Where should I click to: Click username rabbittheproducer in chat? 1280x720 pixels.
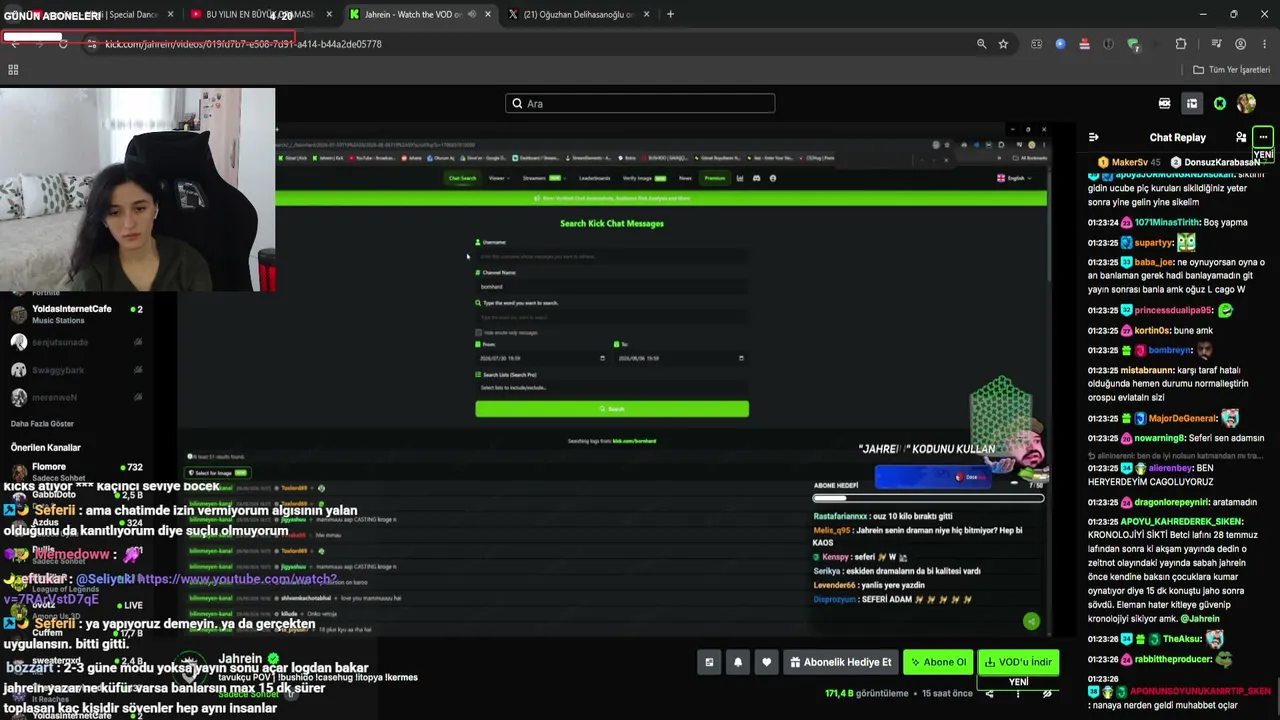[1172, 659]
